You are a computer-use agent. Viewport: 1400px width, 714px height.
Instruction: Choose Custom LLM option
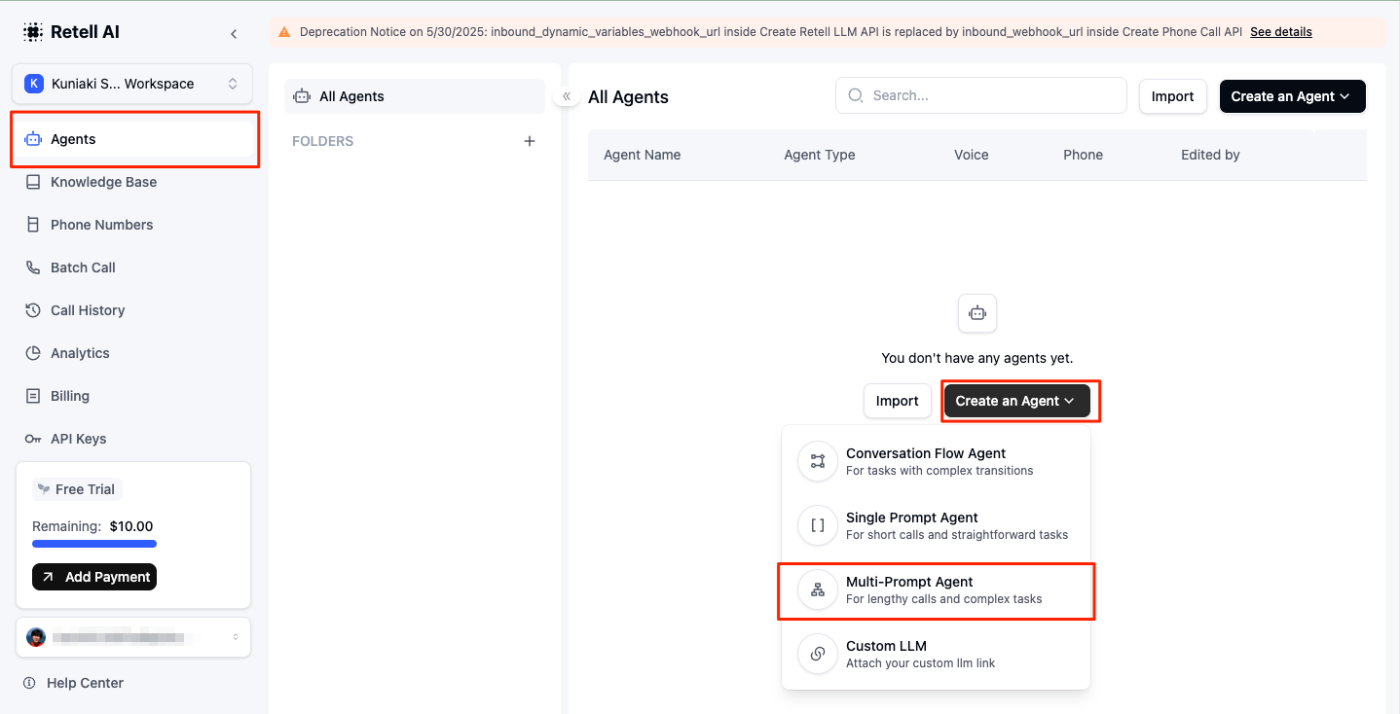tap(936, 654)
